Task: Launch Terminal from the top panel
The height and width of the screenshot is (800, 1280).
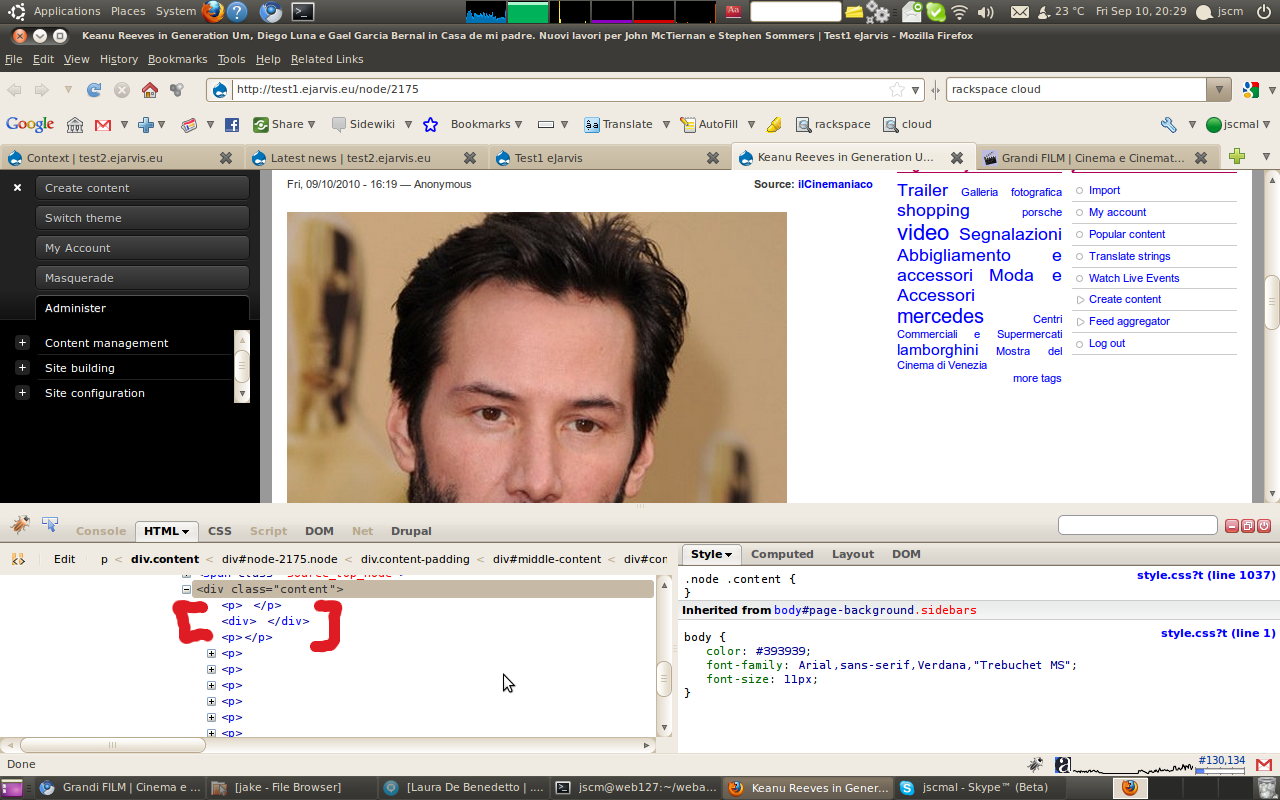Action: [x=302, y=12]
